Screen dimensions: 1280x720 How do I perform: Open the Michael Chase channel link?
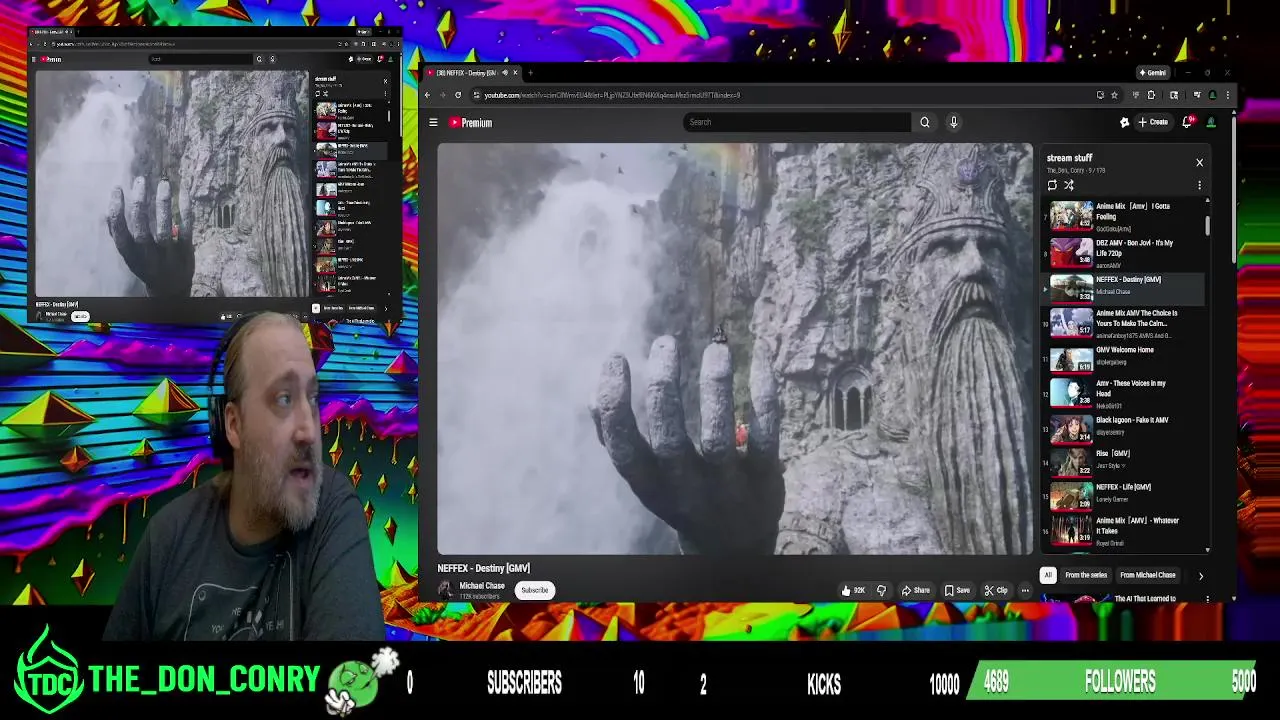pyautogui.click(x=482, y=586)
